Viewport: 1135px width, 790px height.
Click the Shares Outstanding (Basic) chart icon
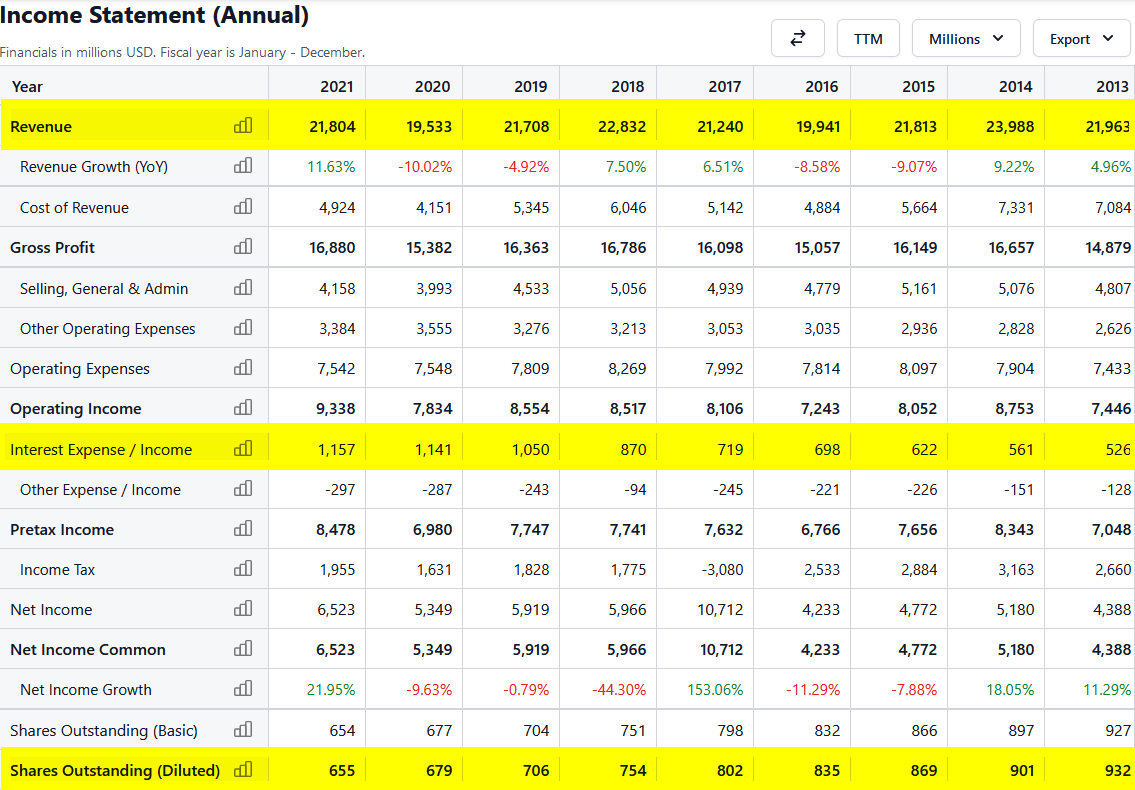coord(243,730)
